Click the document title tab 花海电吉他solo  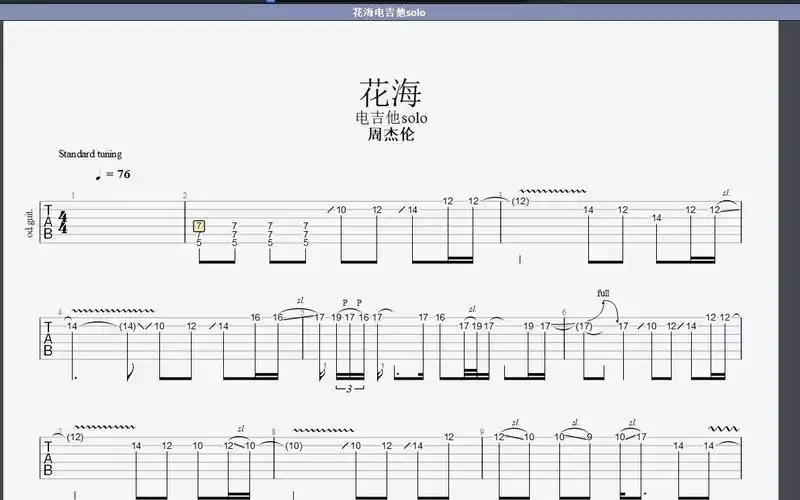[389, 12]
